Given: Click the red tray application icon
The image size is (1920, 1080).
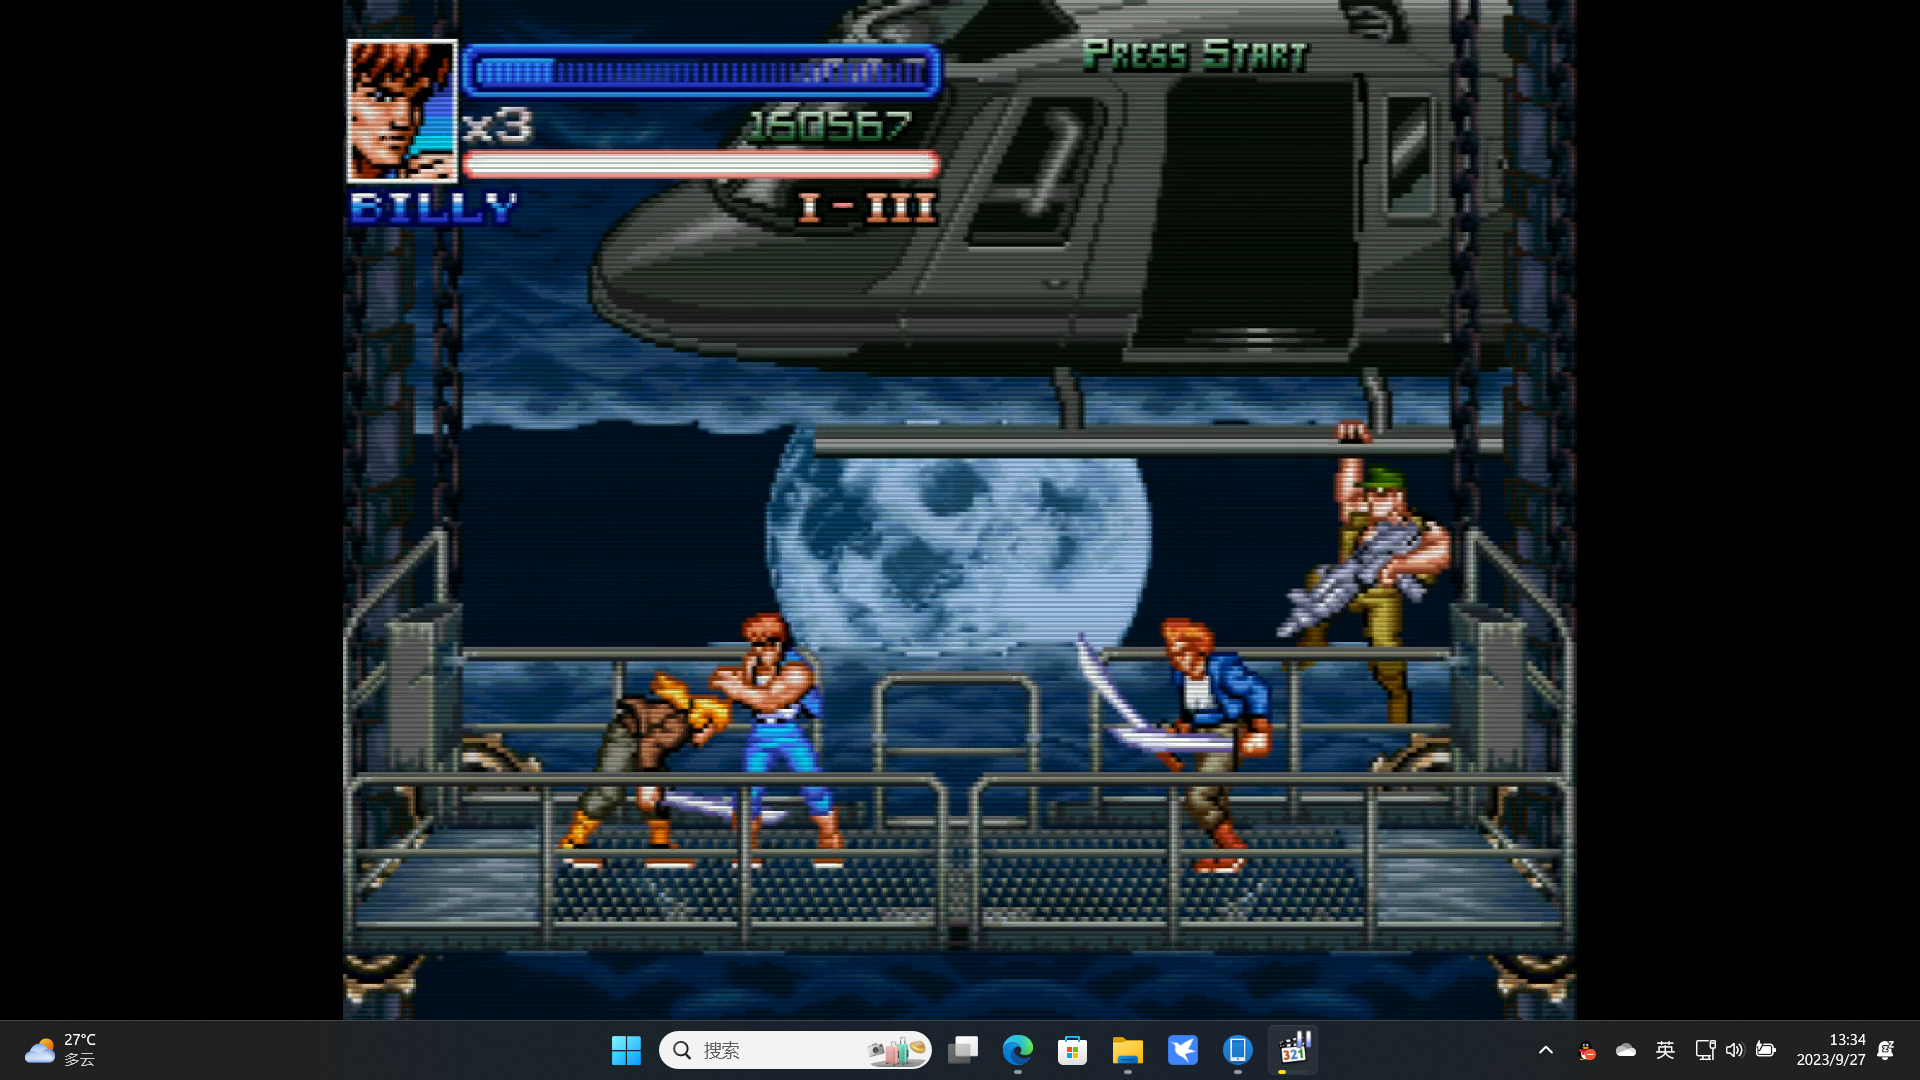Looking at the screenshot, I should (1587, 1050).
